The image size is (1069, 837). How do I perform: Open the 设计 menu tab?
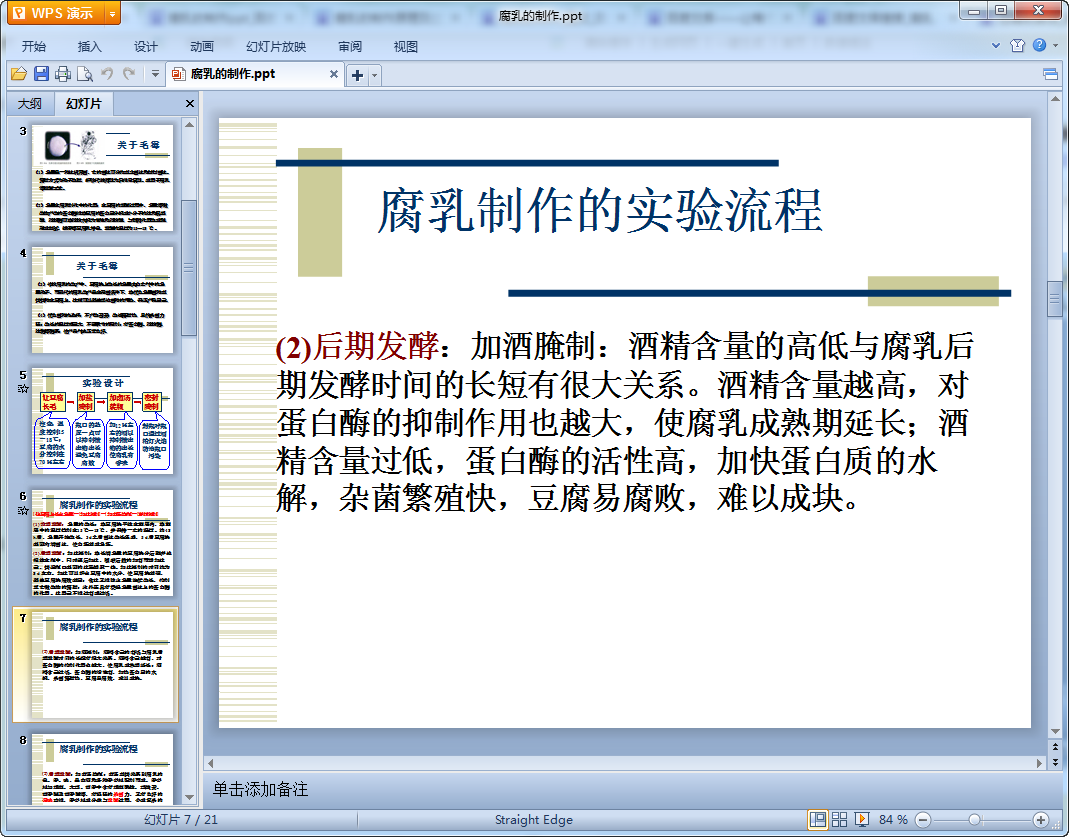pyautogui.click(x=145, y=46)
